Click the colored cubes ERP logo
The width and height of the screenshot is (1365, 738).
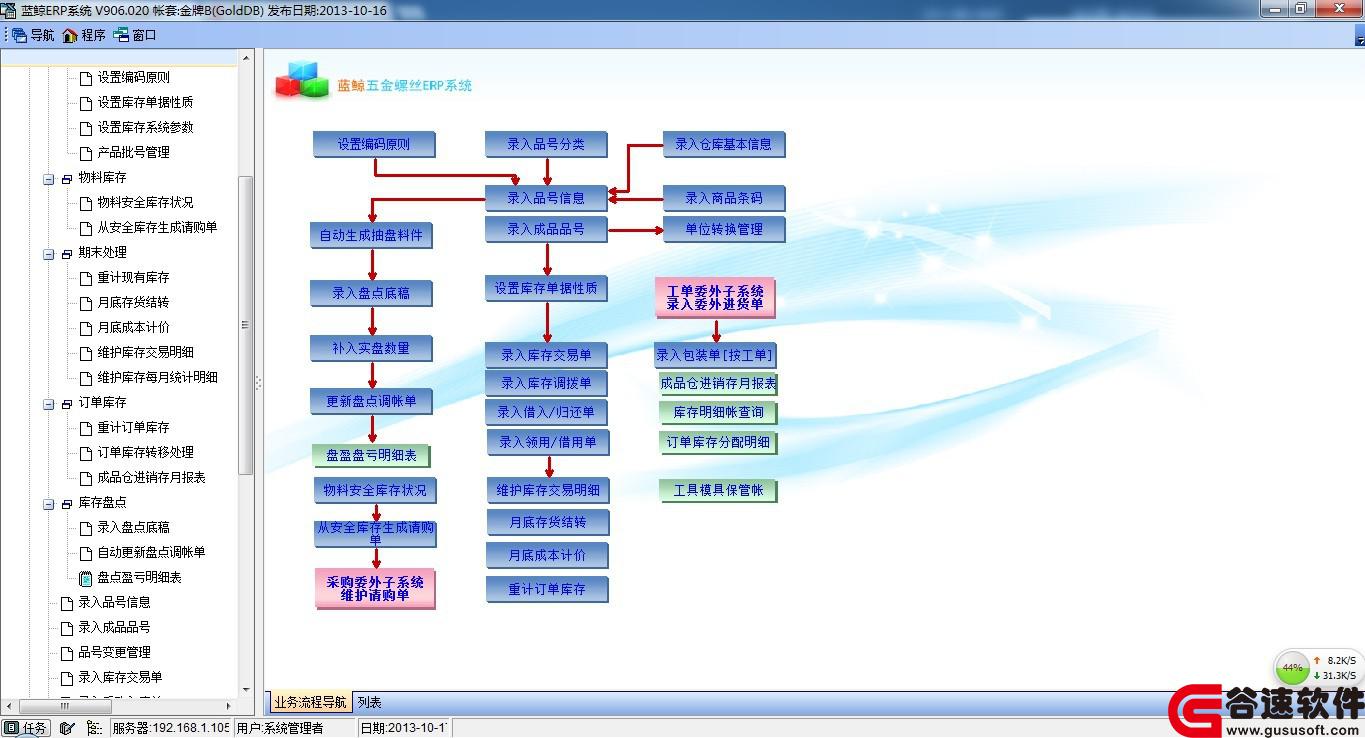coord(302,80)
